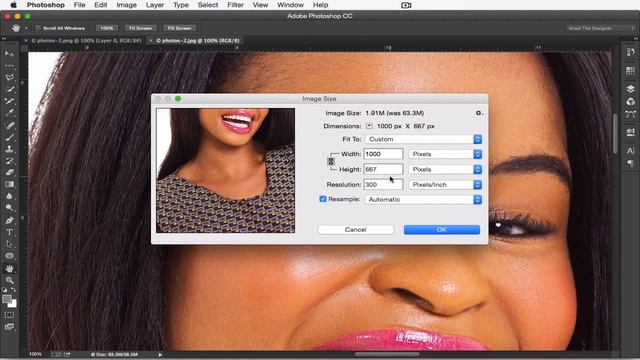This screenshot has height=360, width=640.
Task: Select the Dodge tool
Action: [9, 208]
